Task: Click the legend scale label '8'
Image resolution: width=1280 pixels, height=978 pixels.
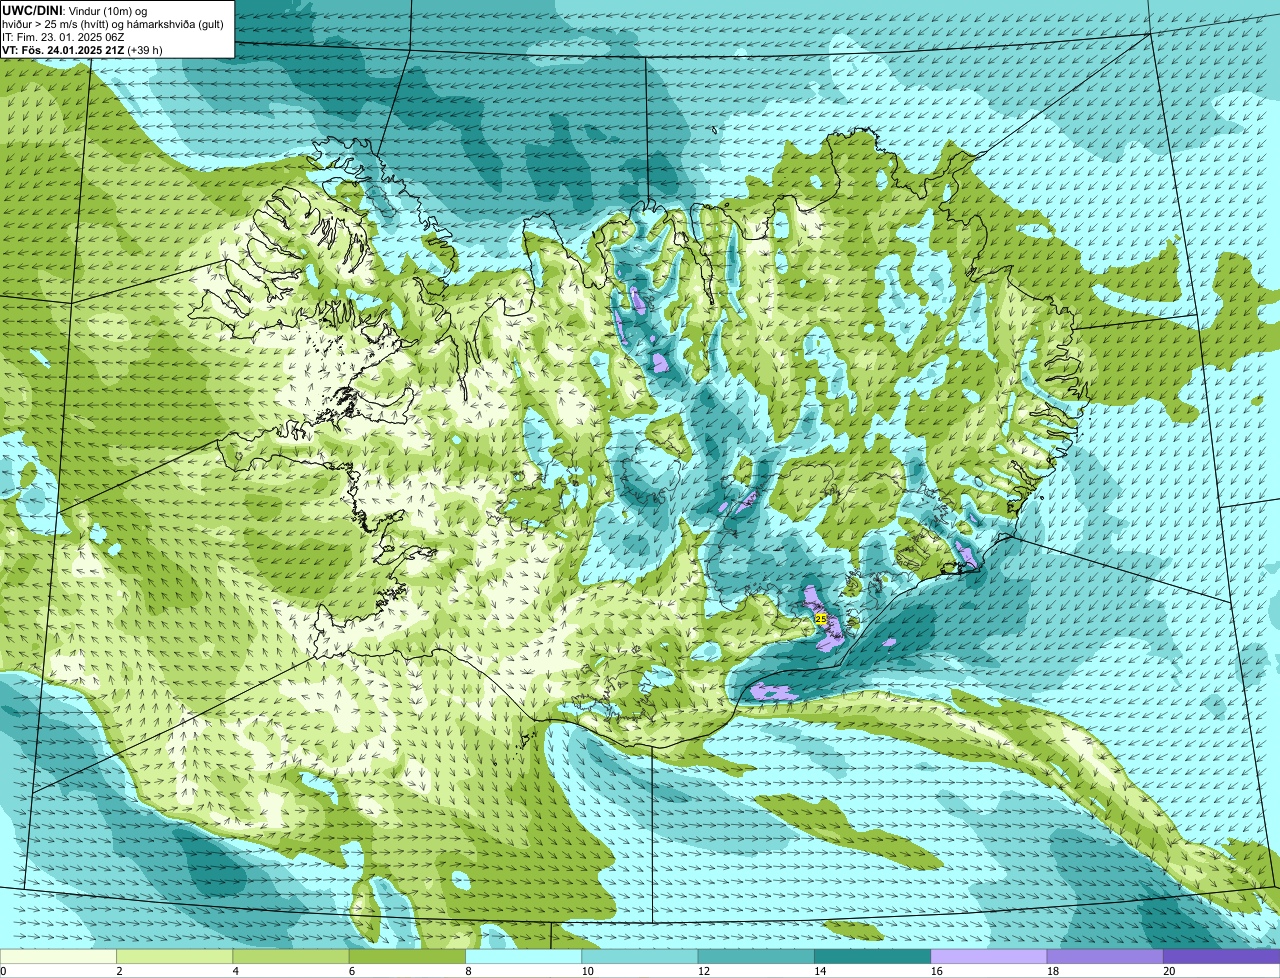Action: click(x=468, y=971)
